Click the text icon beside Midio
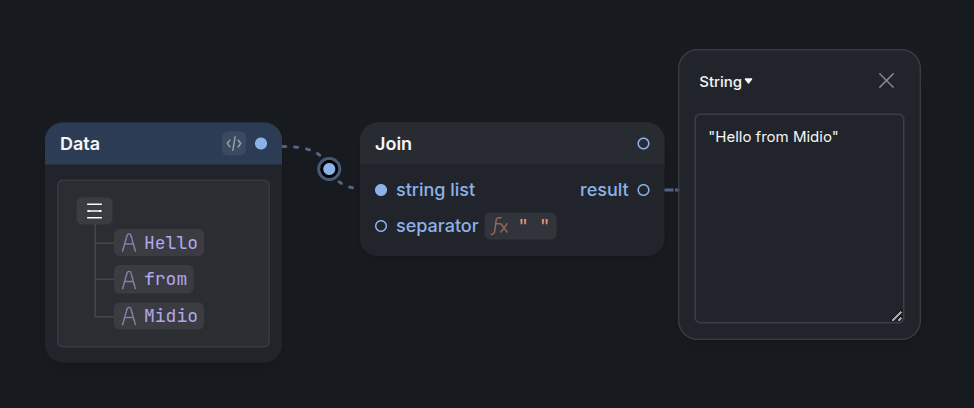974x408 pixels. point(129,316)
